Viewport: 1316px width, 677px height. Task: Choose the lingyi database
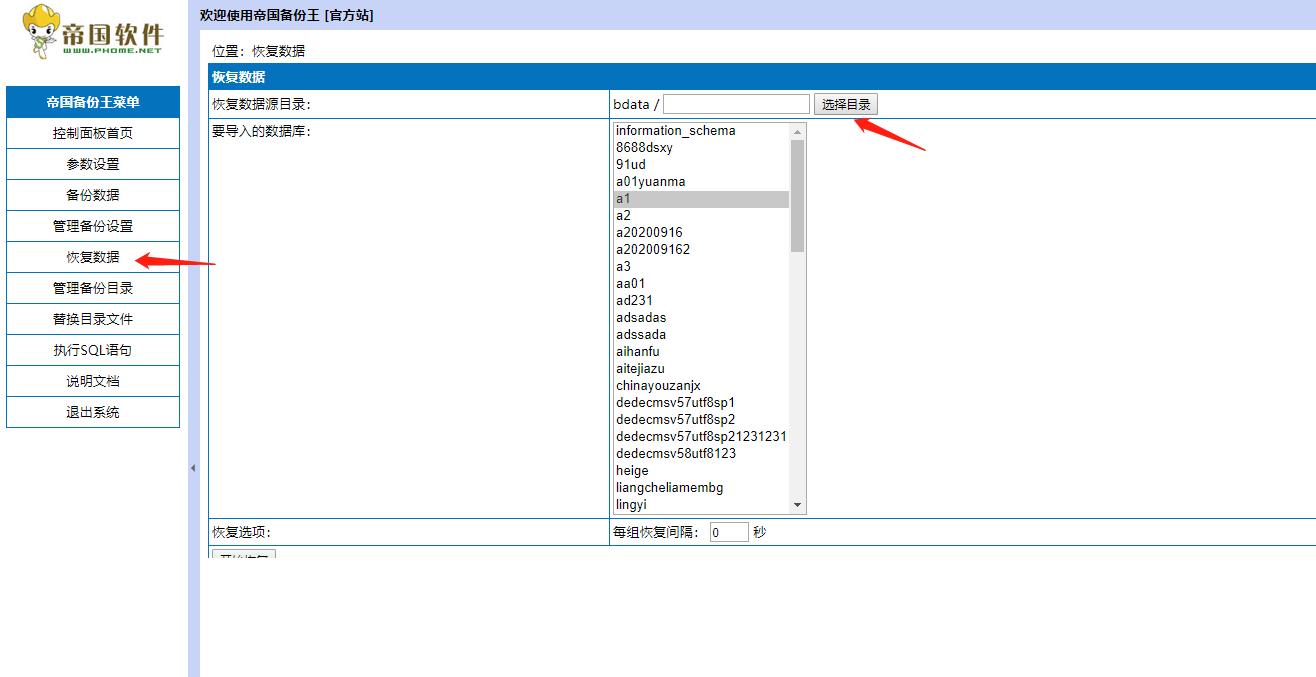[701, 505]
